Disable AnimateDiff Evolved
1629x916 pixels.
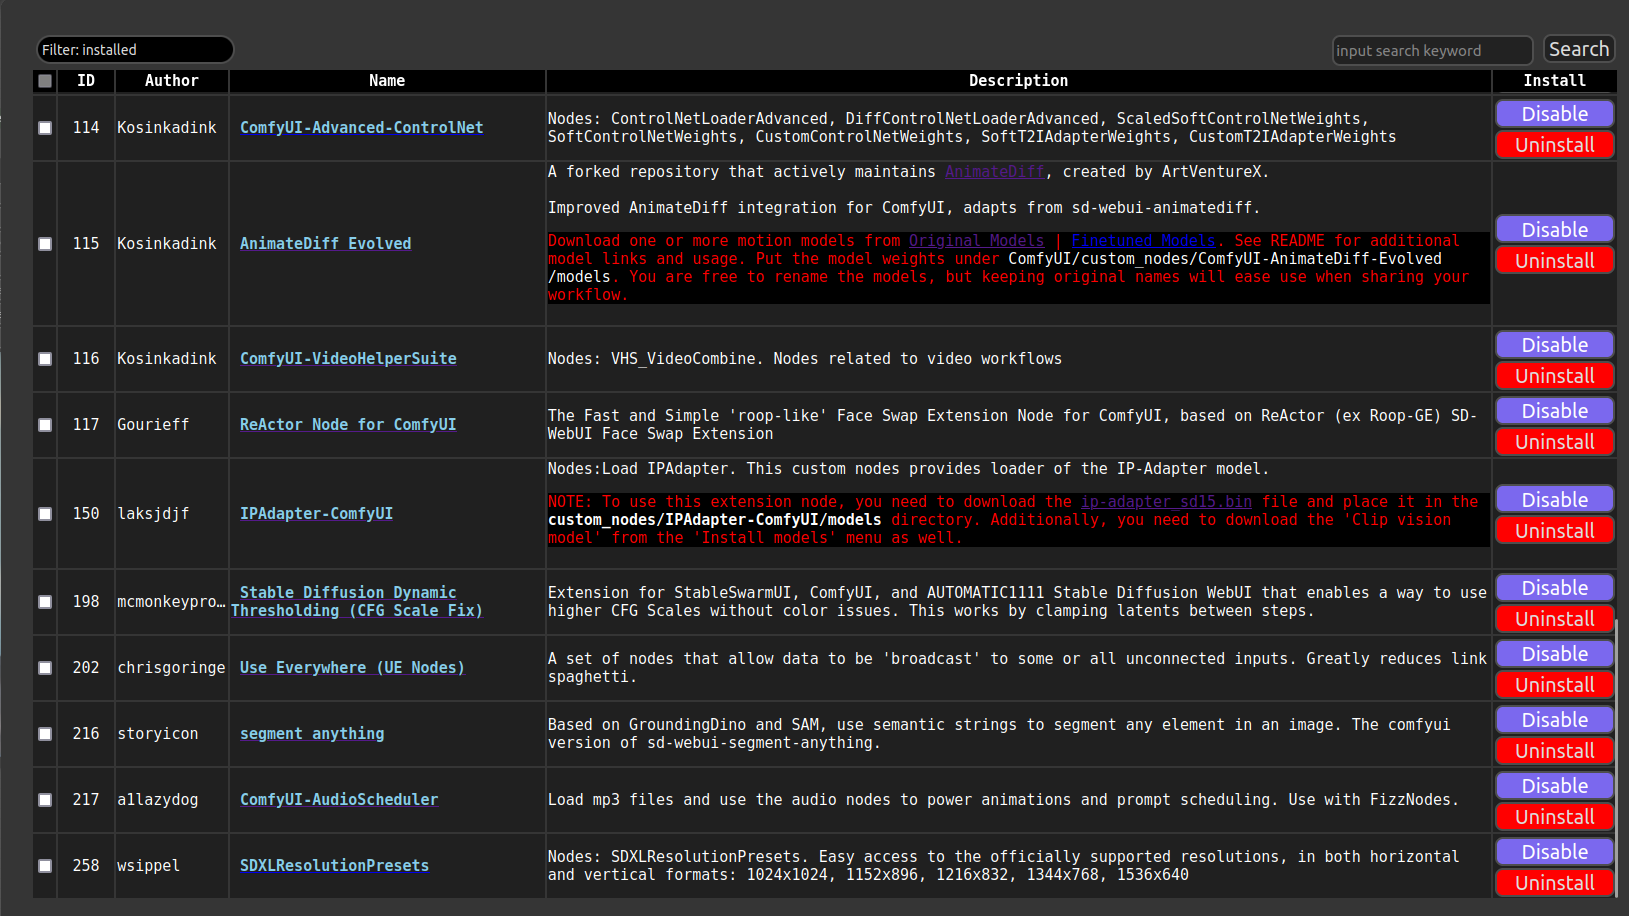pos(1555,230)
